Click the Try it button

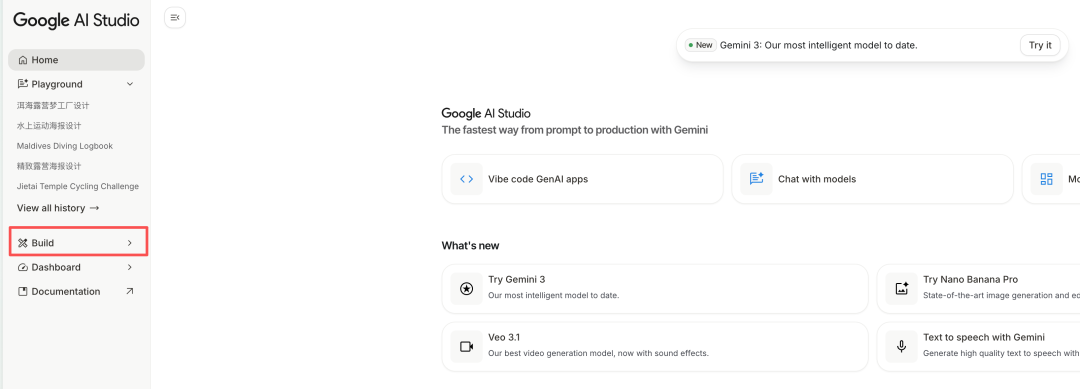pos(1040,45)
